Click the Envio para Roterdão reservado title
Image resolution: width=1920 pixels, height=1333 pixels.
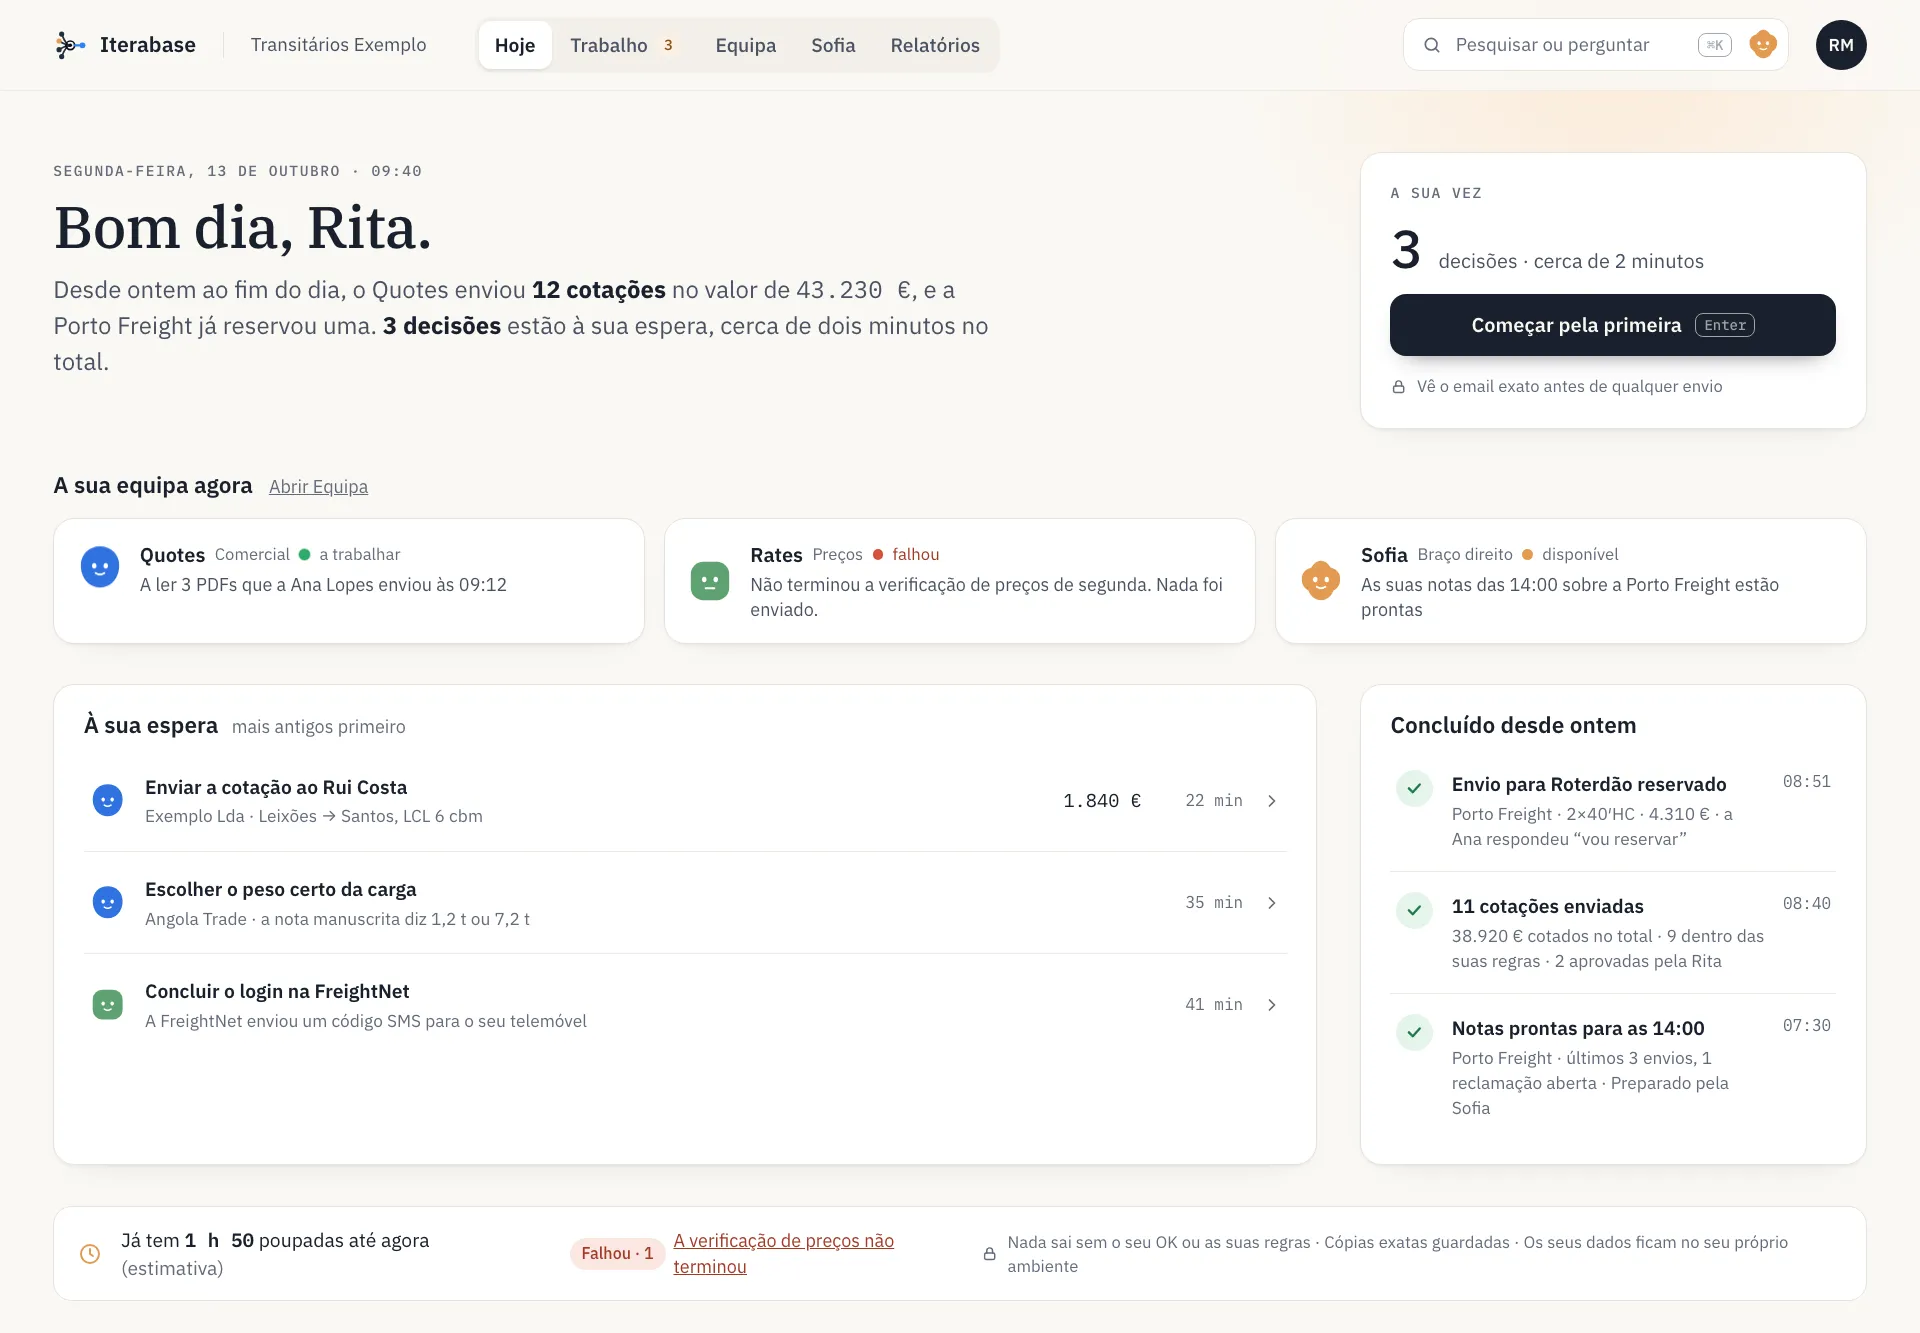(1589, 784)
